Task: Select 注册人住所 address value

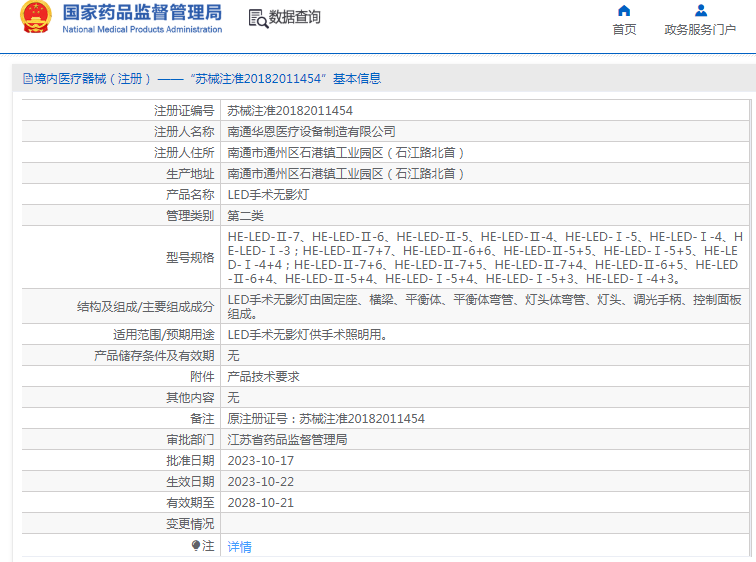Action: coord(345,153)
